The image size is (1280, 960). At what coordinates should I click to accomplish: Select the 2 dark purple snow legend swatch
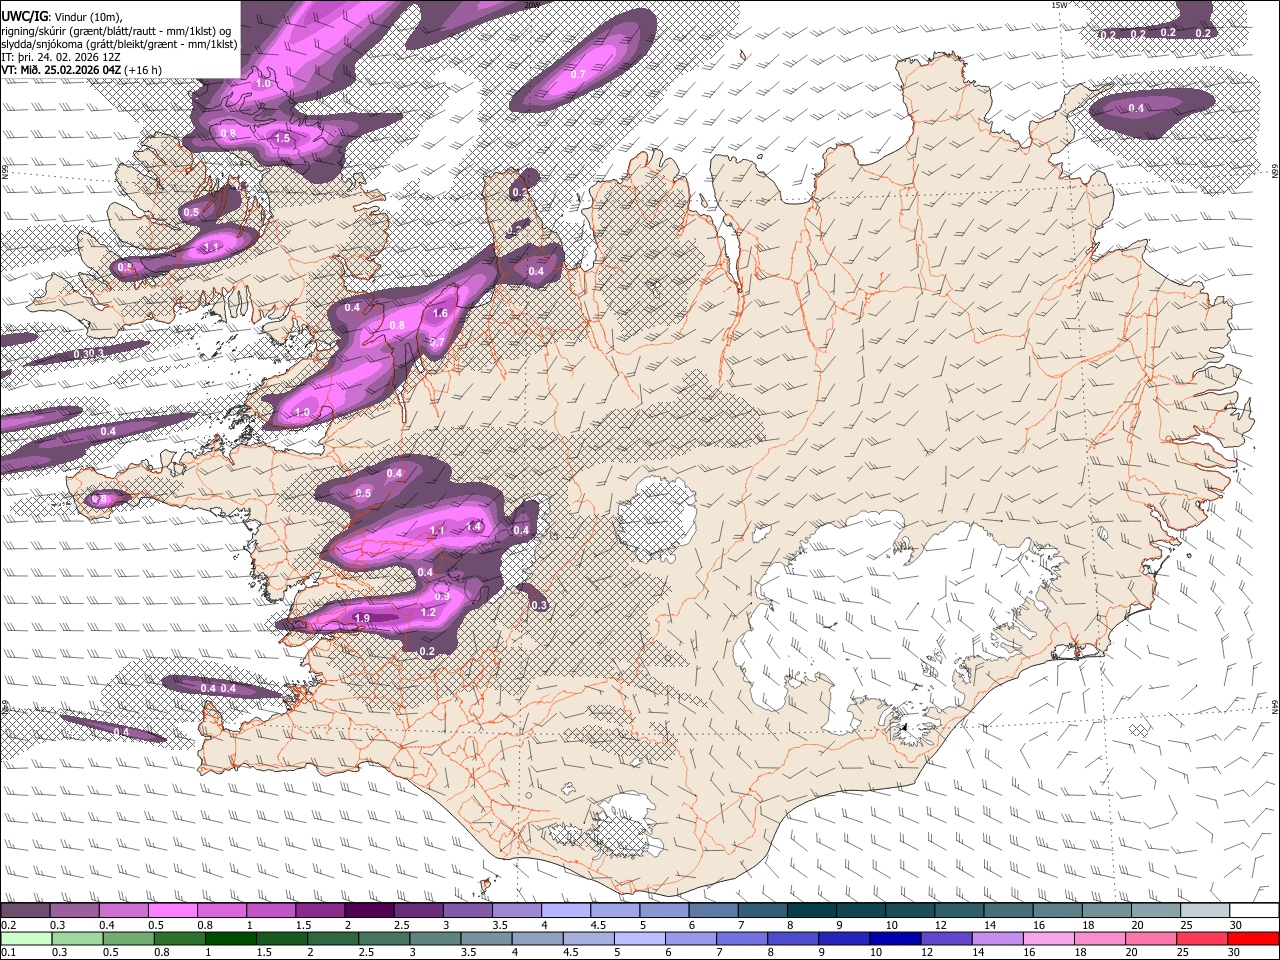tap(369, 911)
